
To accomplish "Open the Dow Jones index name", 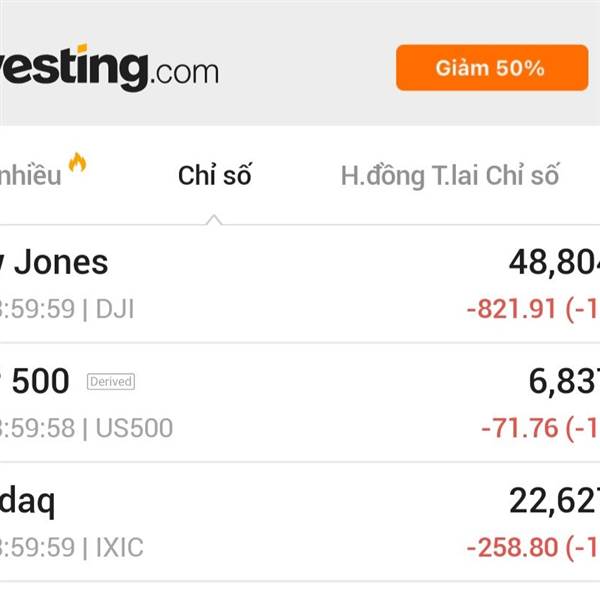I will coord(55,262).
